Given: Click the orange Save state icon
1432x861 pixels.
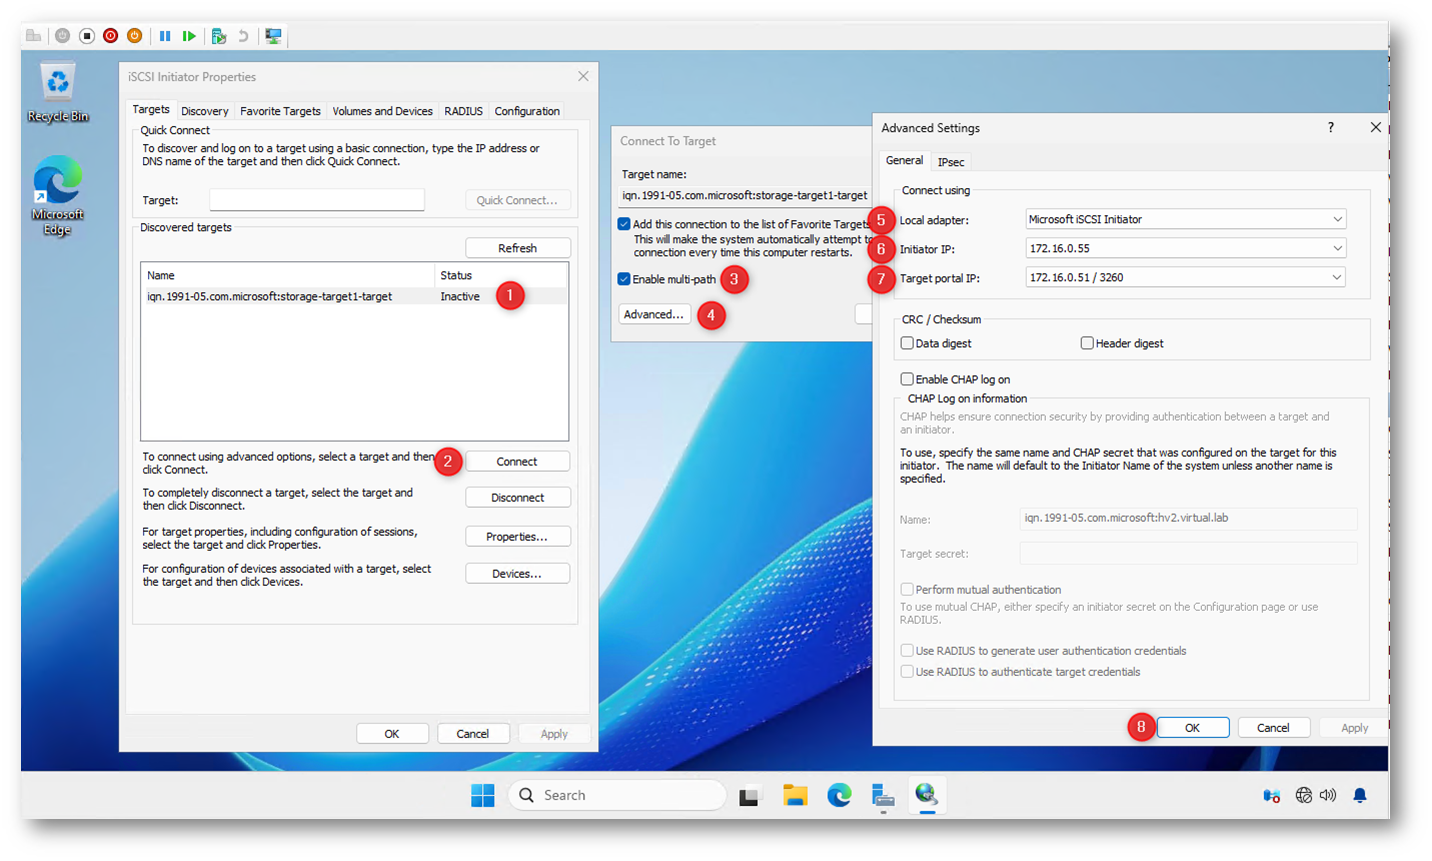Looking at the screenshot, I should [134, 36].
